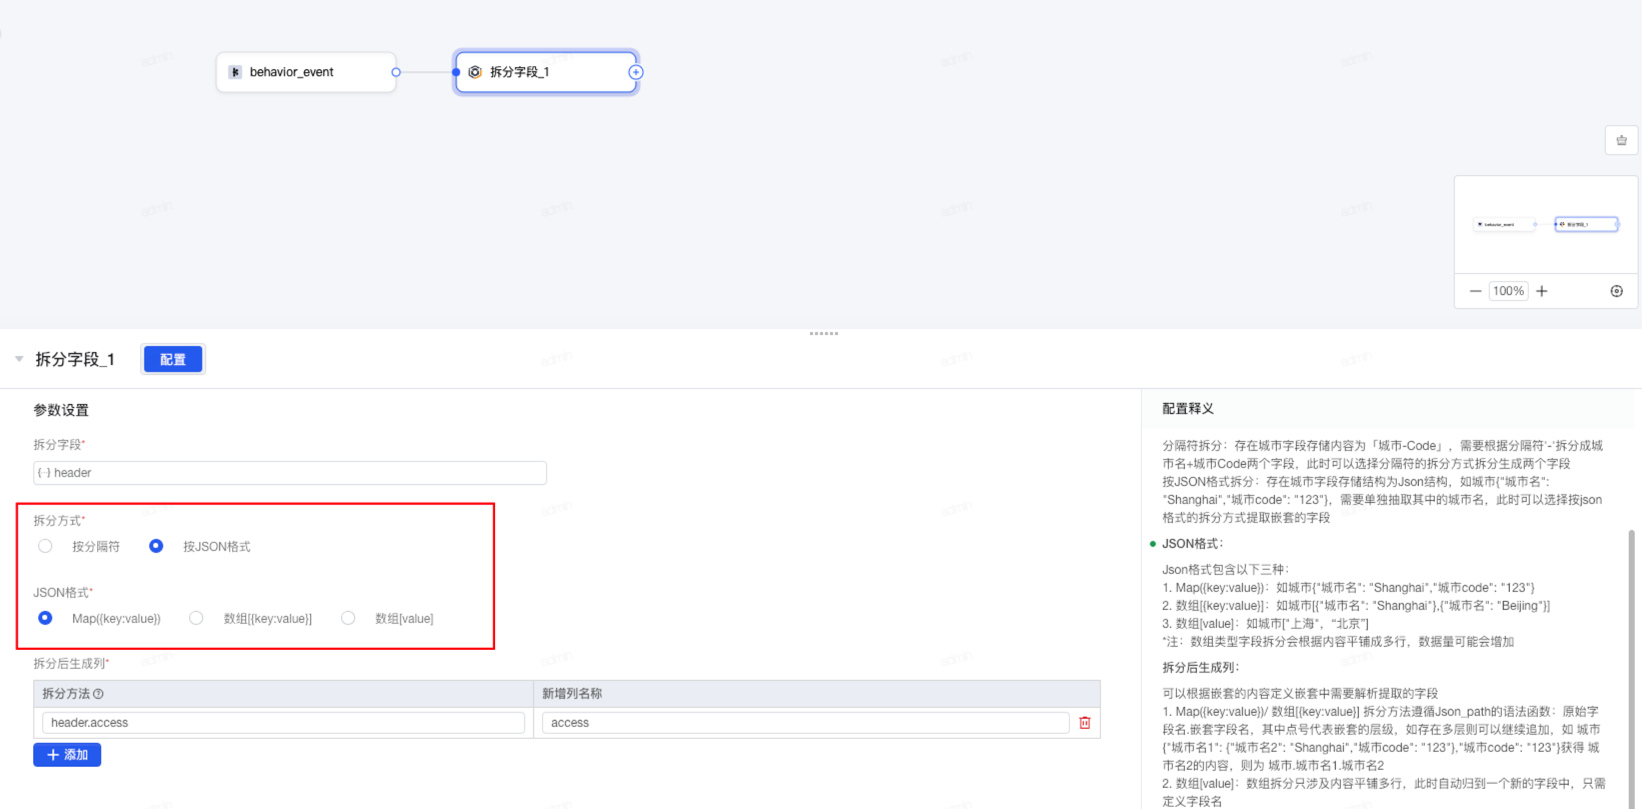Click the minimap thumbnail
This screenshot has width=1642, height=809.
[1545, 224]
